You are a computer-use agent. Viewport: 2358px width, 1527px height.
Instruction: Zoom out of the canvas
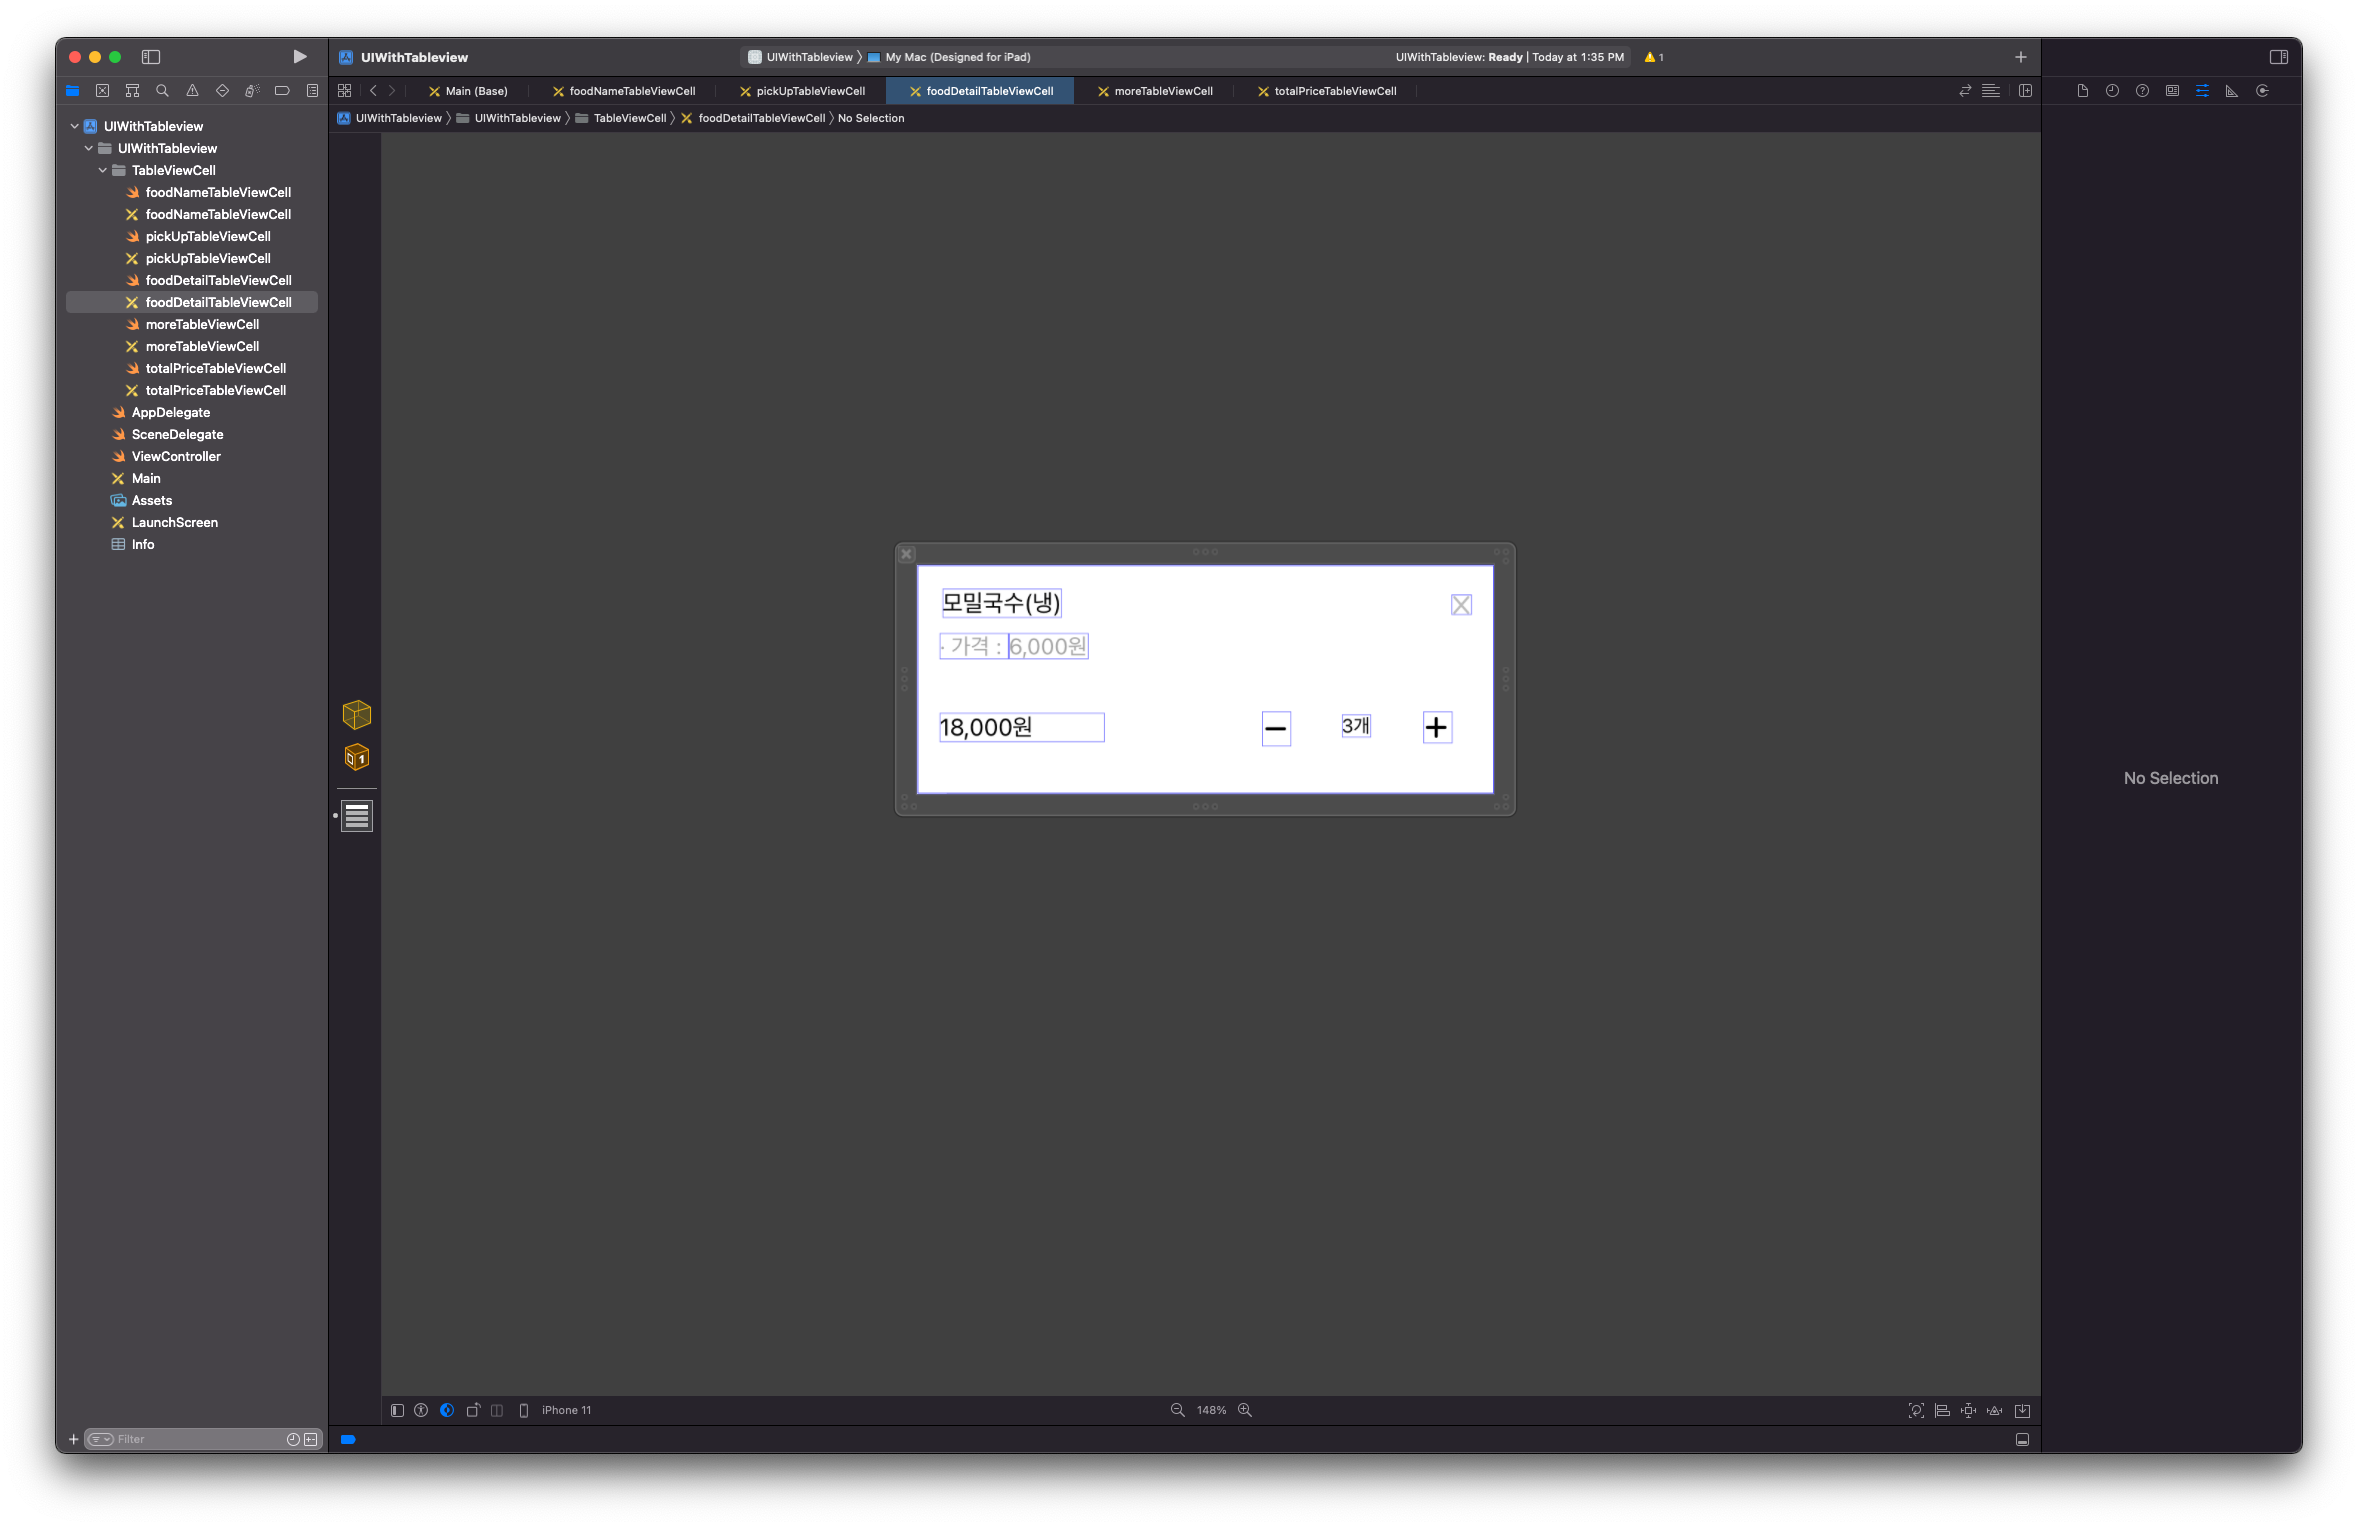pyautogui.click(x=1177, y=1410)
